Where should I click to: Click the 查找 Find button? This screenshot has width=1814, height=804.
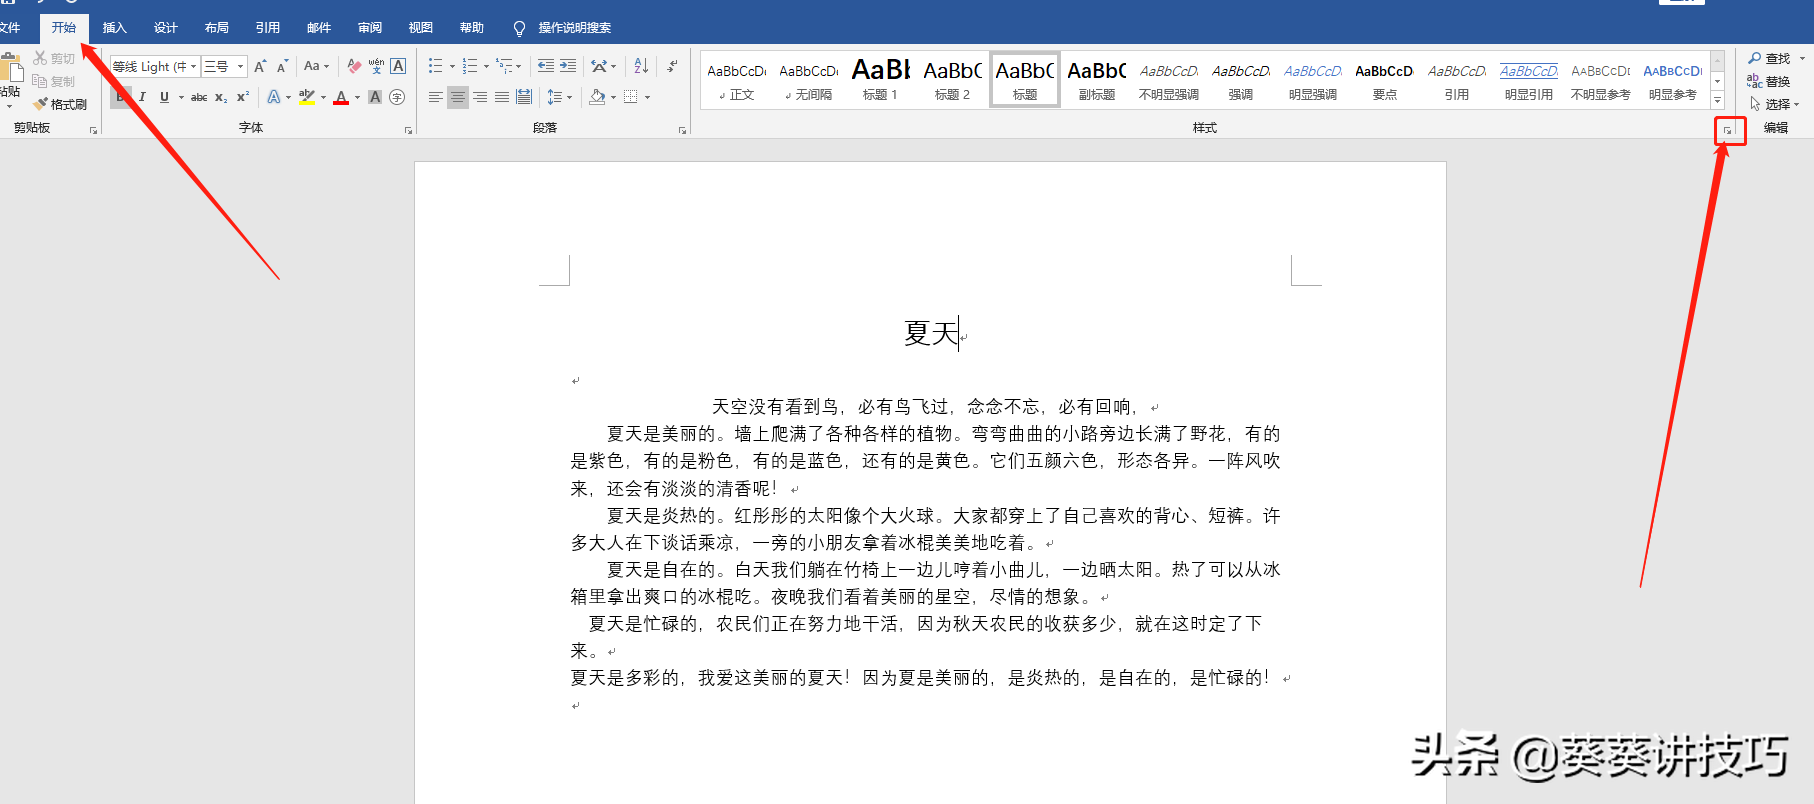pos(1770,59)
